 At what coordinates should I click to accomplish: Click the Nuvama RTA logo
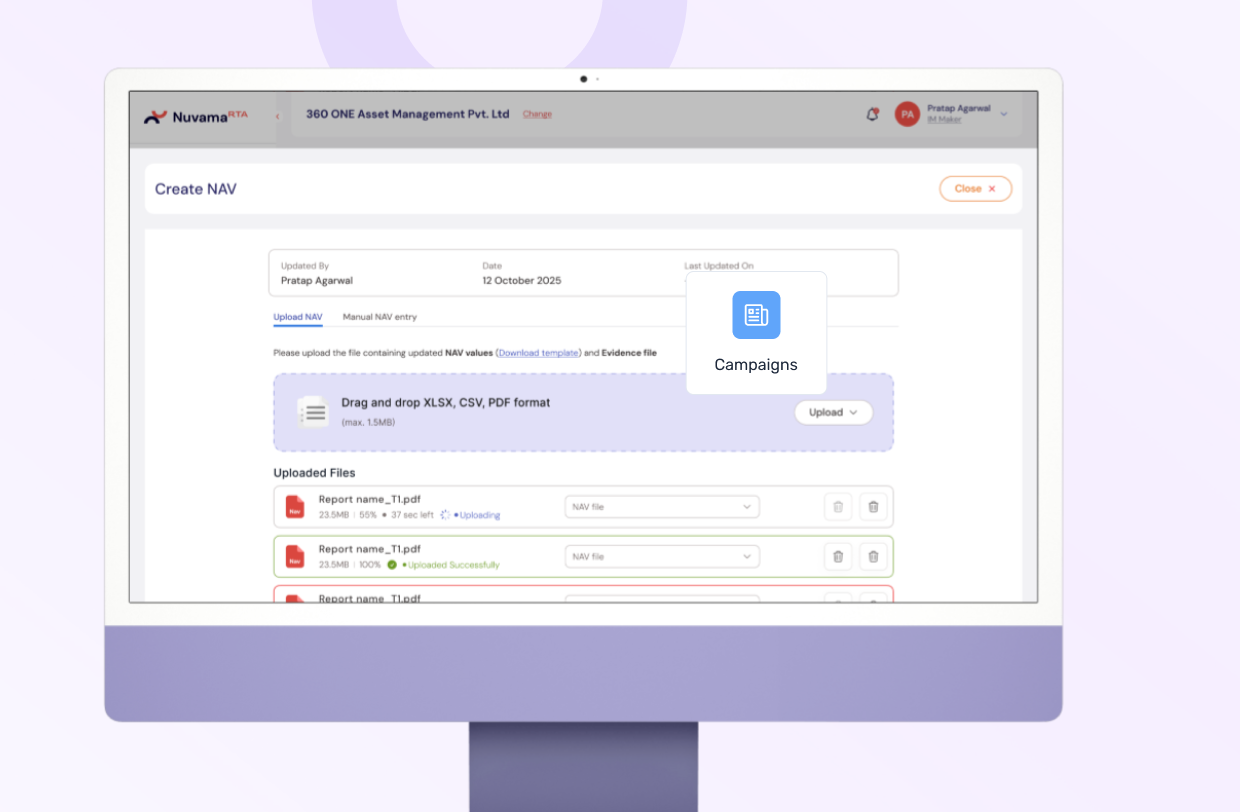196,116
